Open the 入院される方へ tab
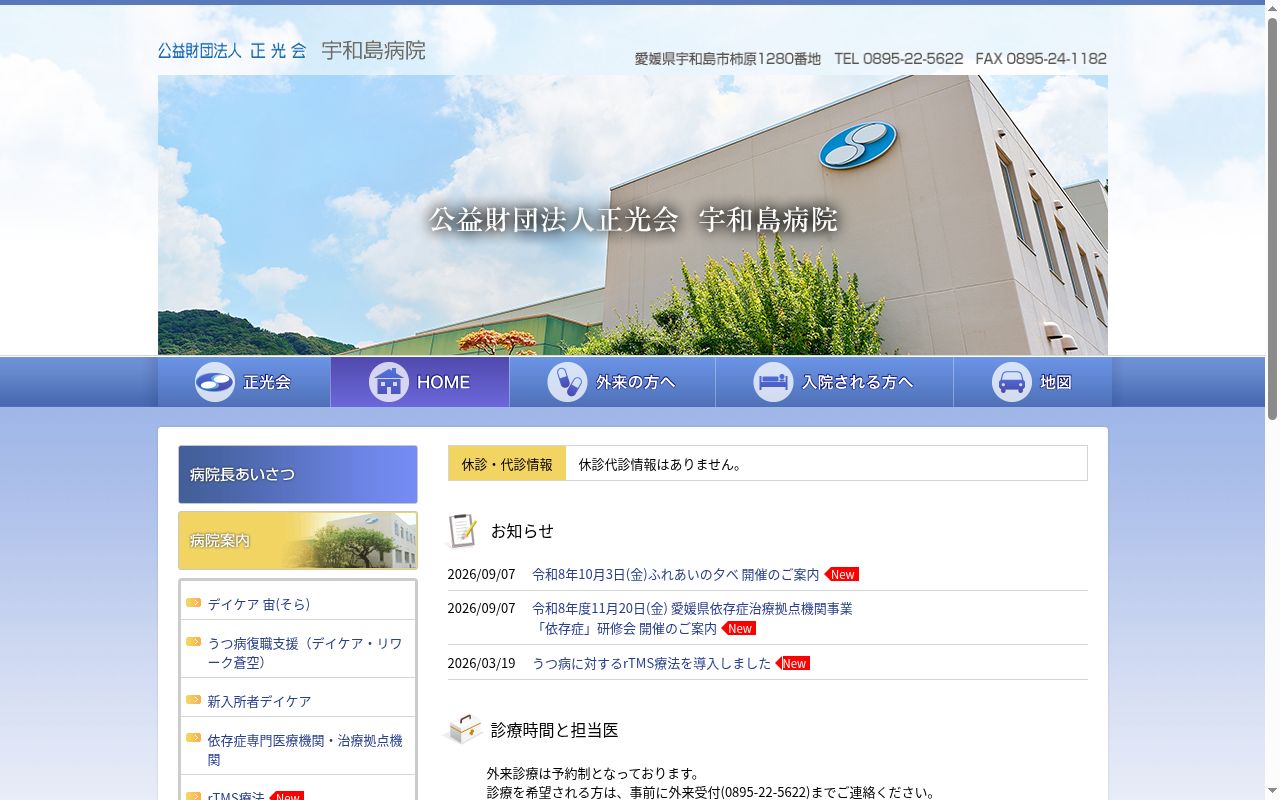 coord(835,382)
